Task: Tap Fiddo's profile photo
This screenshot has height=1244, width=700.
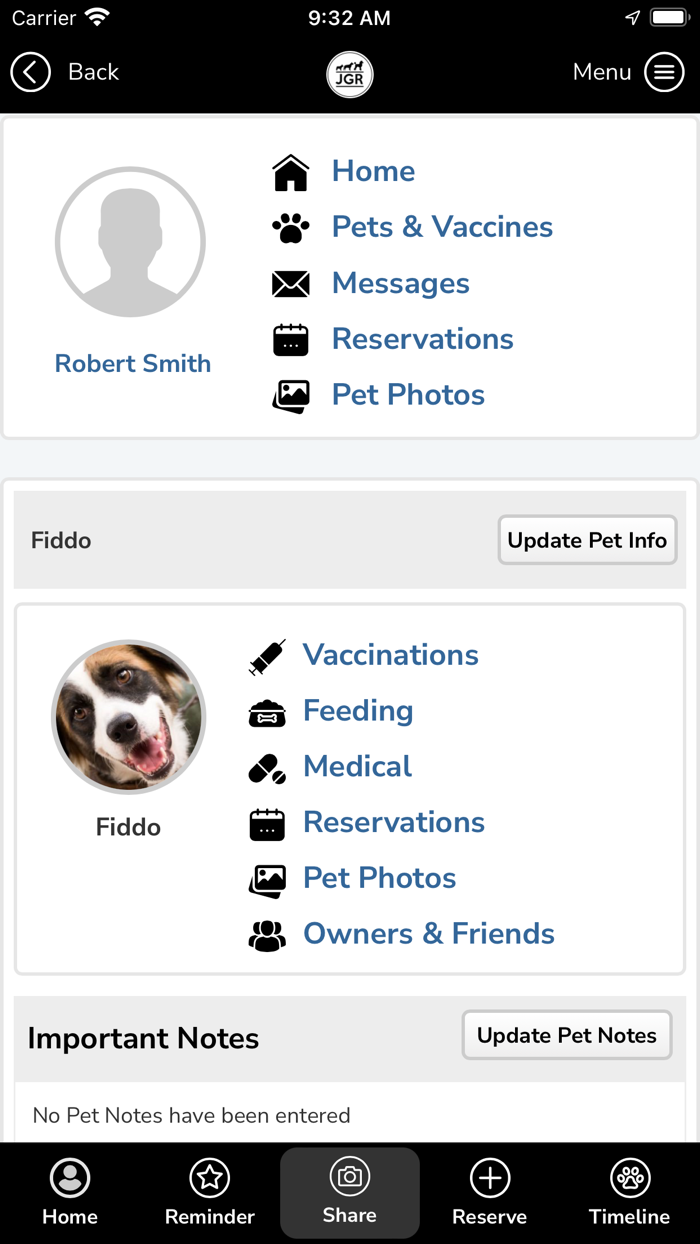Action: [128, 717]
